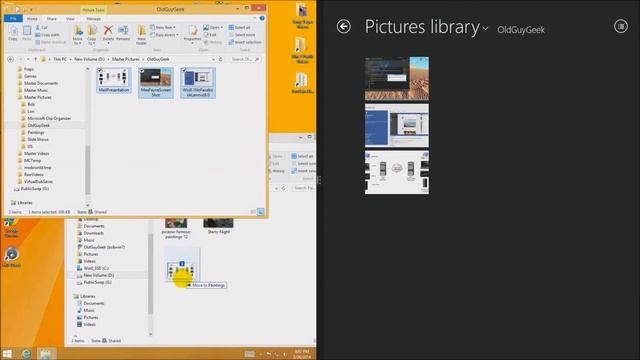
Task: Launch Internet Explorer from the taskbar
Action: coord(26,354)
